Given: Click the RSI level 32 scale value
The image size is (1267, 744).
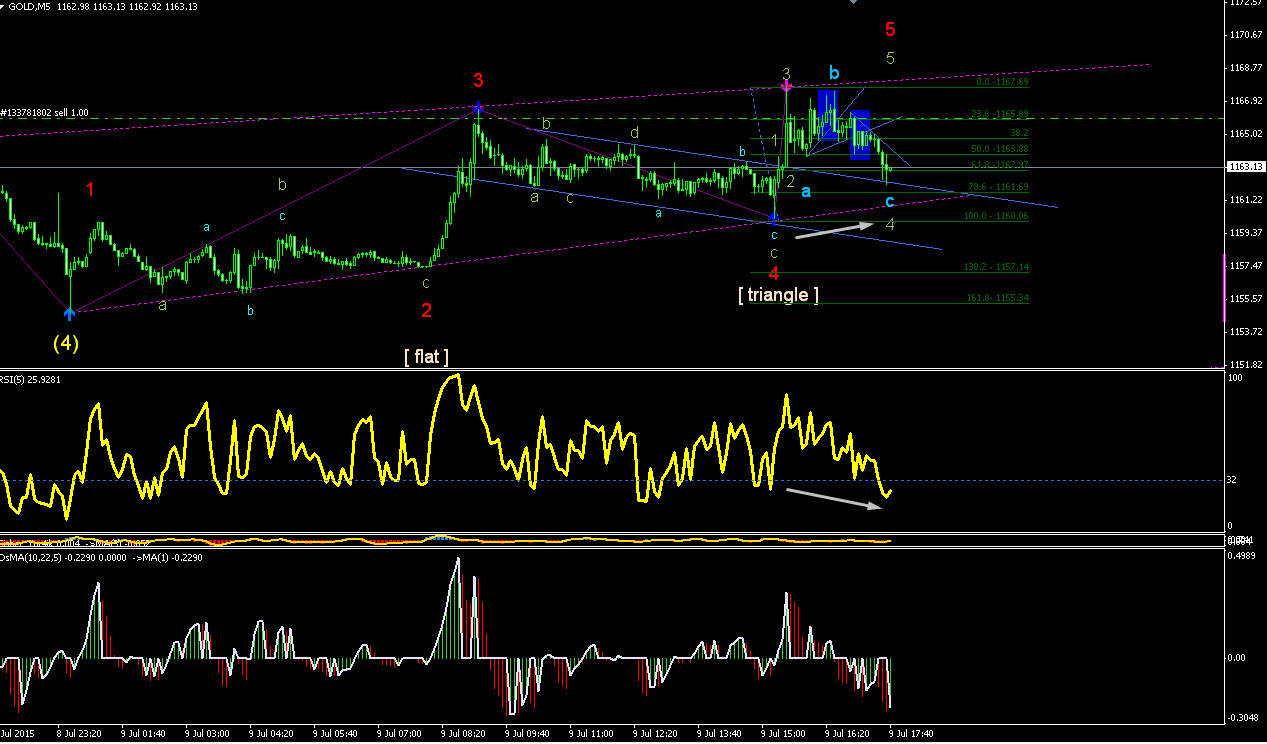Looking at the screenshot, I should click(1232, 480).
